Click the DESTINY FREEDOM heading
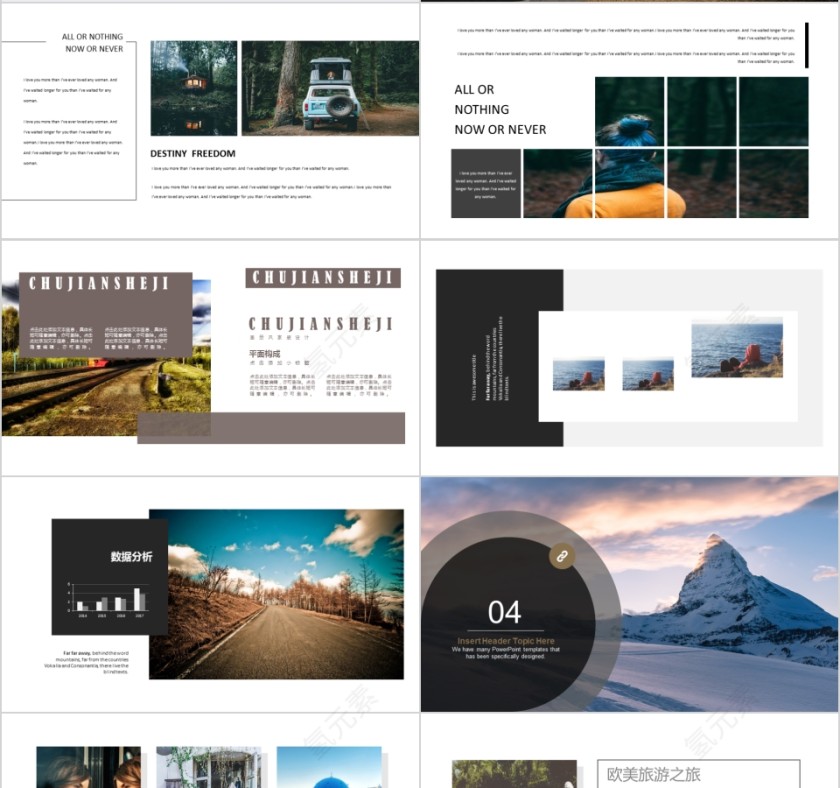This screenshot has width=840, height=788. tap(193, 154)
